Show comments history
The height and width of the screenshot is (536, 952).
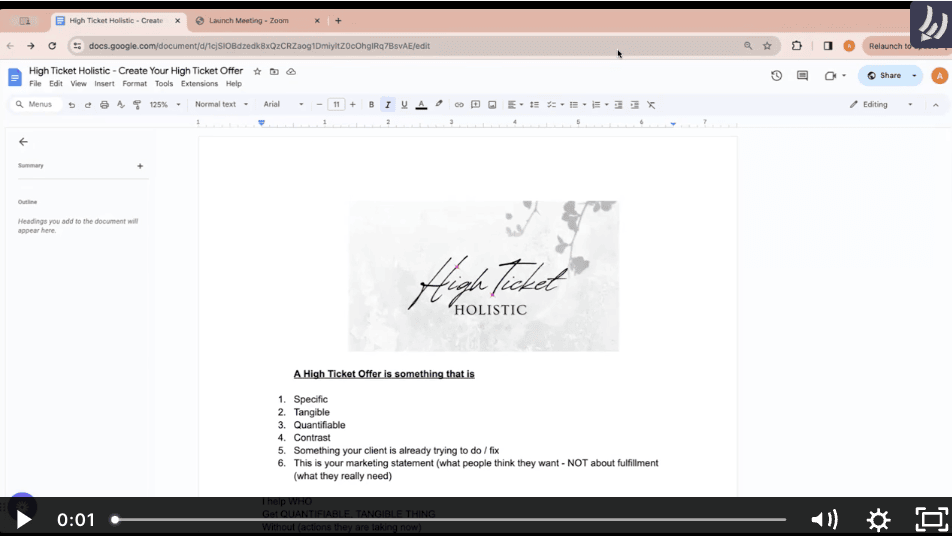tap(803, 76)
